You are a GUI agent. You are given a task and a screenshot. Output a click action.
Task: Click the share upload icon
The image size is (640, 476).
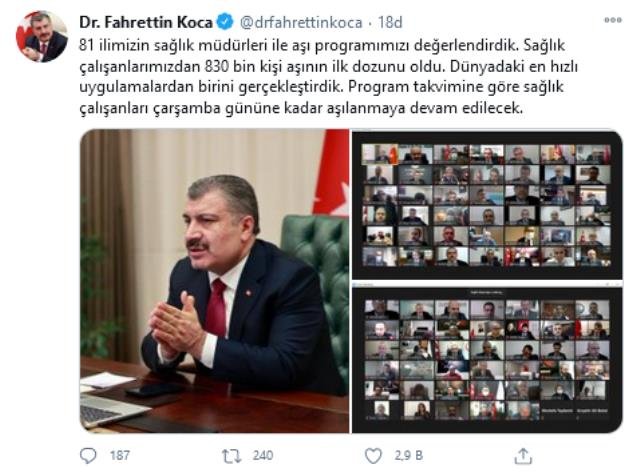[523, 456]
